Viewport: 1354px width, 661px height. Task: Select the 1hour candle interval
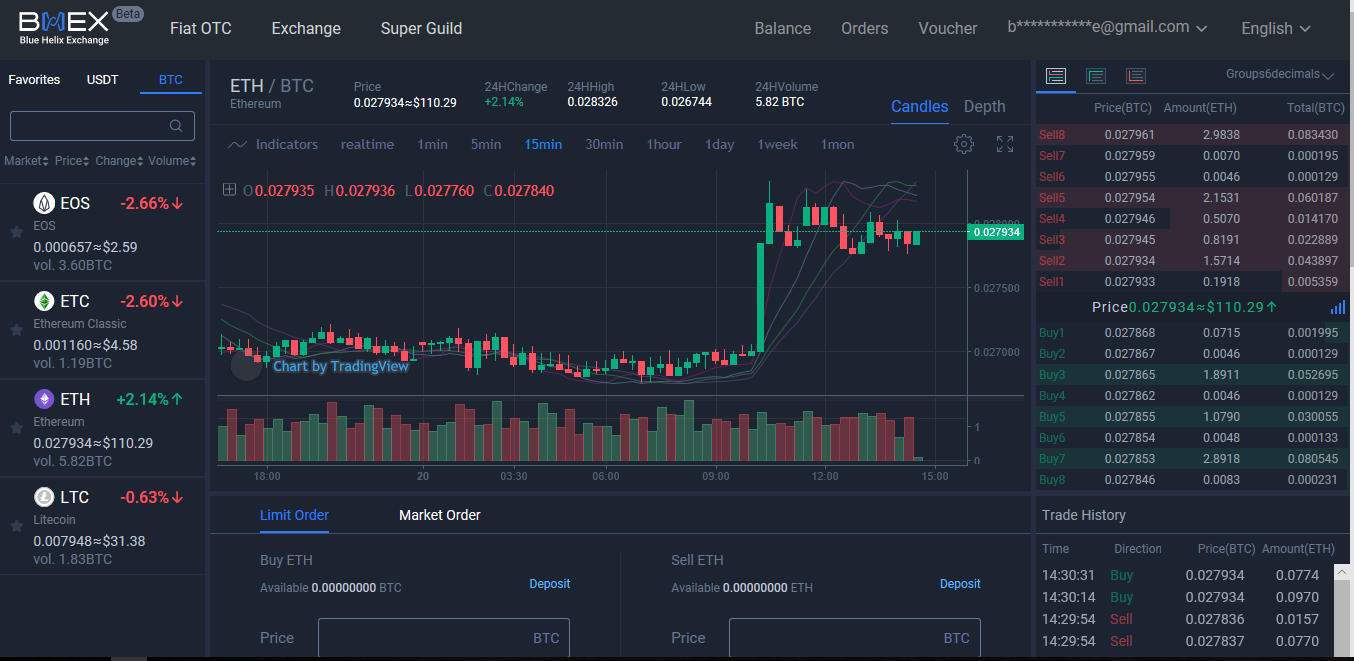click(x=663, y=144)
